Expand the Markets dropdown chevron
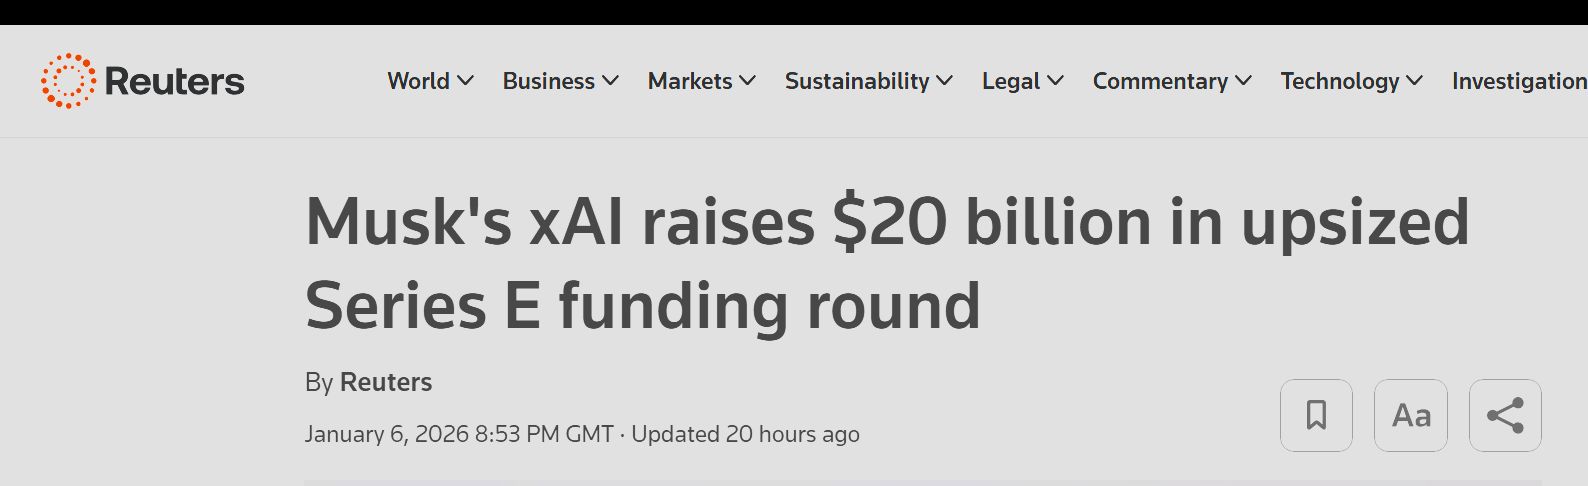1588x486 pixels. (x=747, y=81)
